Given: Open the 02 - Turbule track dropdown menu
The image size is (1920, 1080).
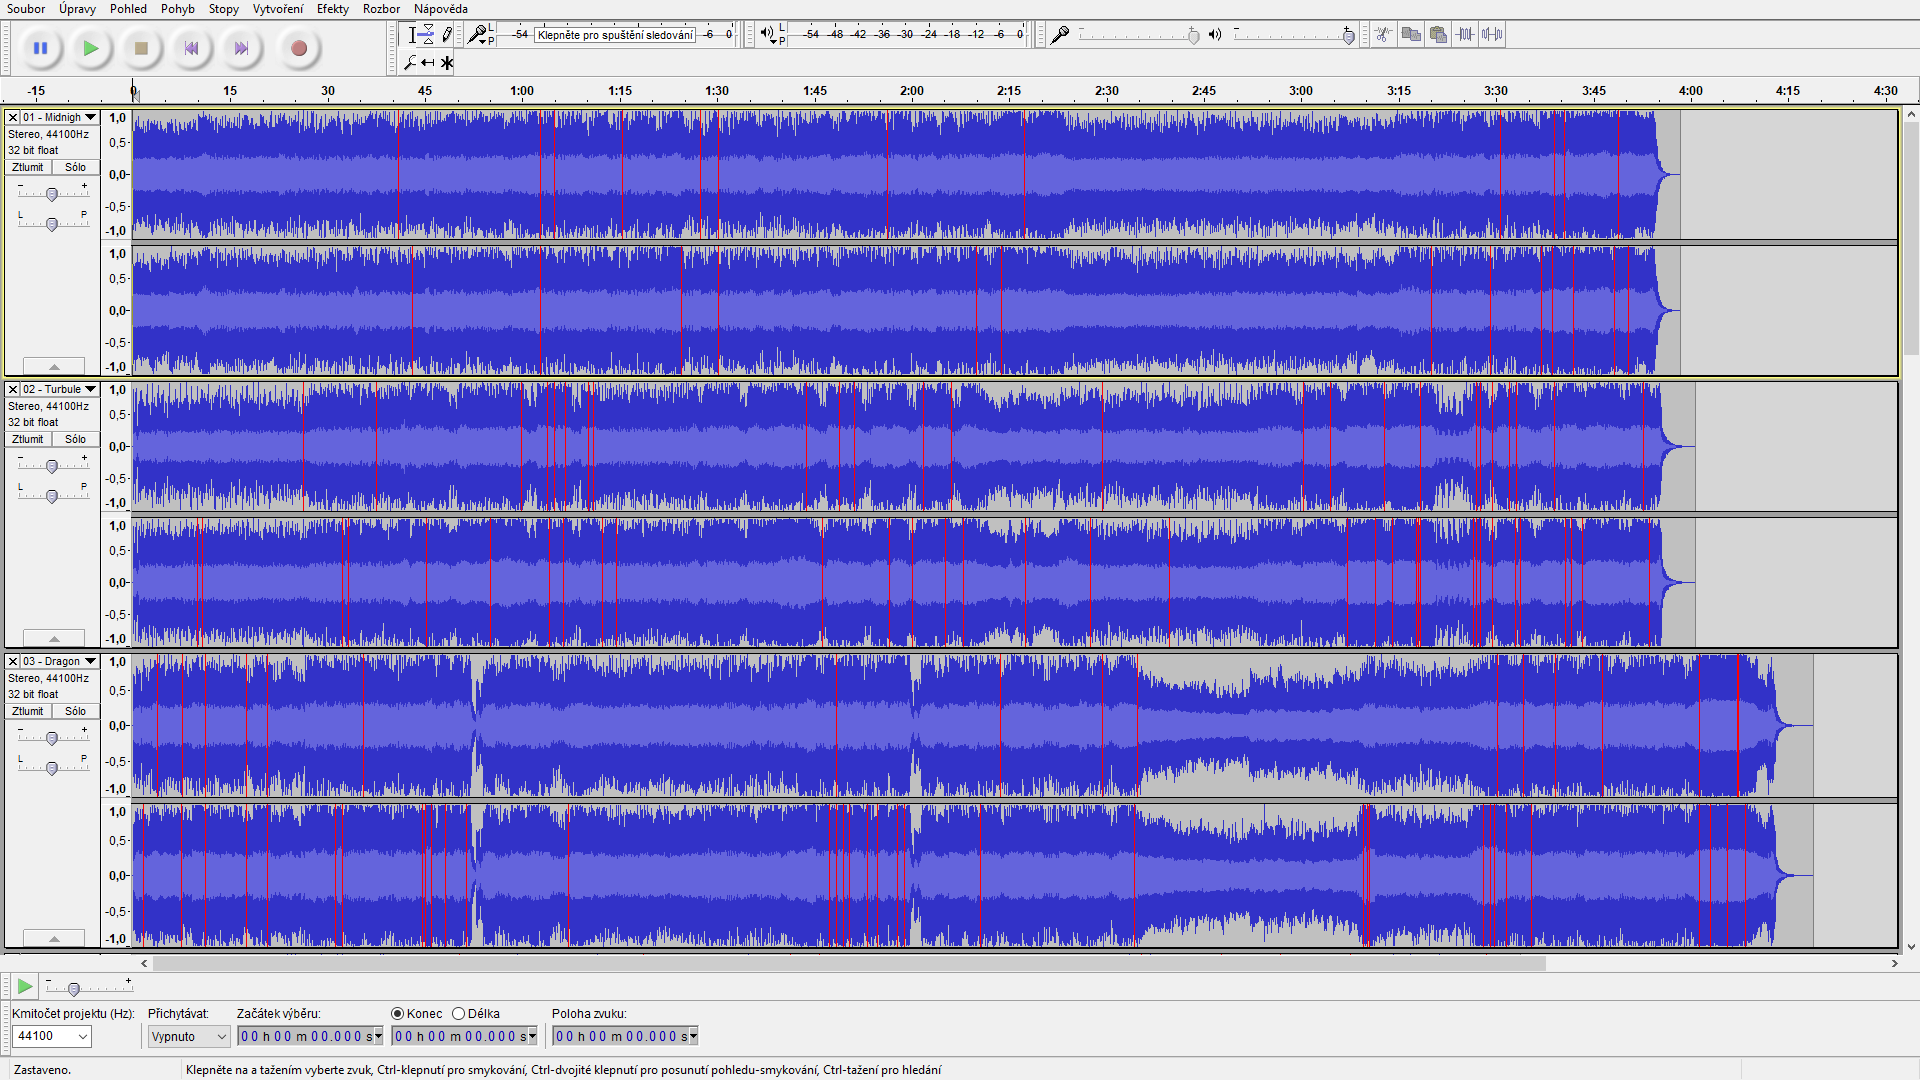Looking at the screenshot, I should (90, 389).
